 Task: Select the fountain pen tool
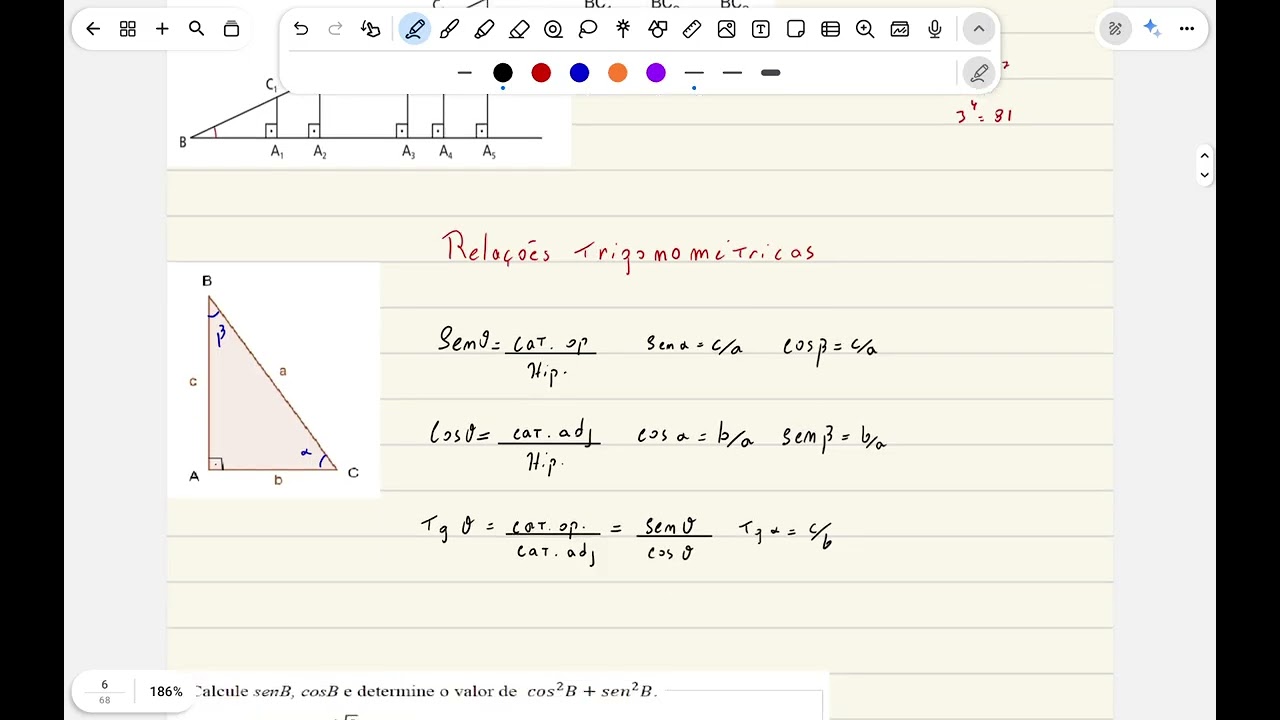415,29
